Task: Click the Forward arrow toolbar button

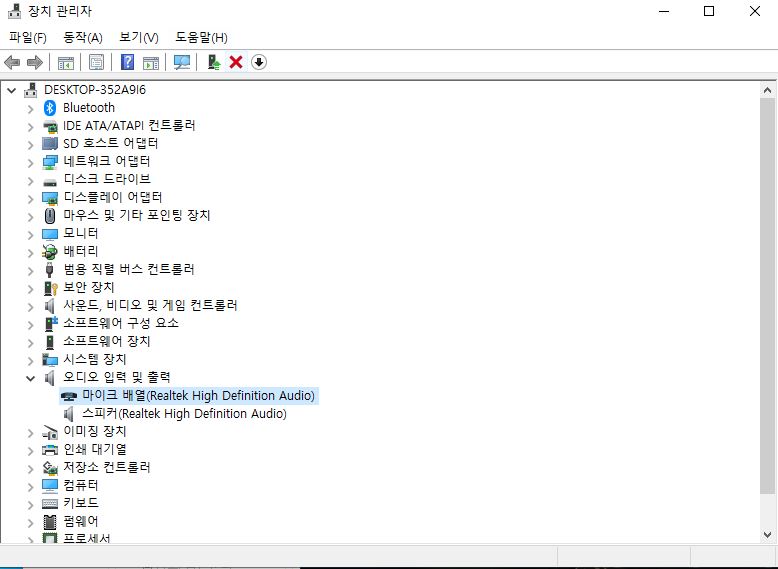Action: coord(35,63)
